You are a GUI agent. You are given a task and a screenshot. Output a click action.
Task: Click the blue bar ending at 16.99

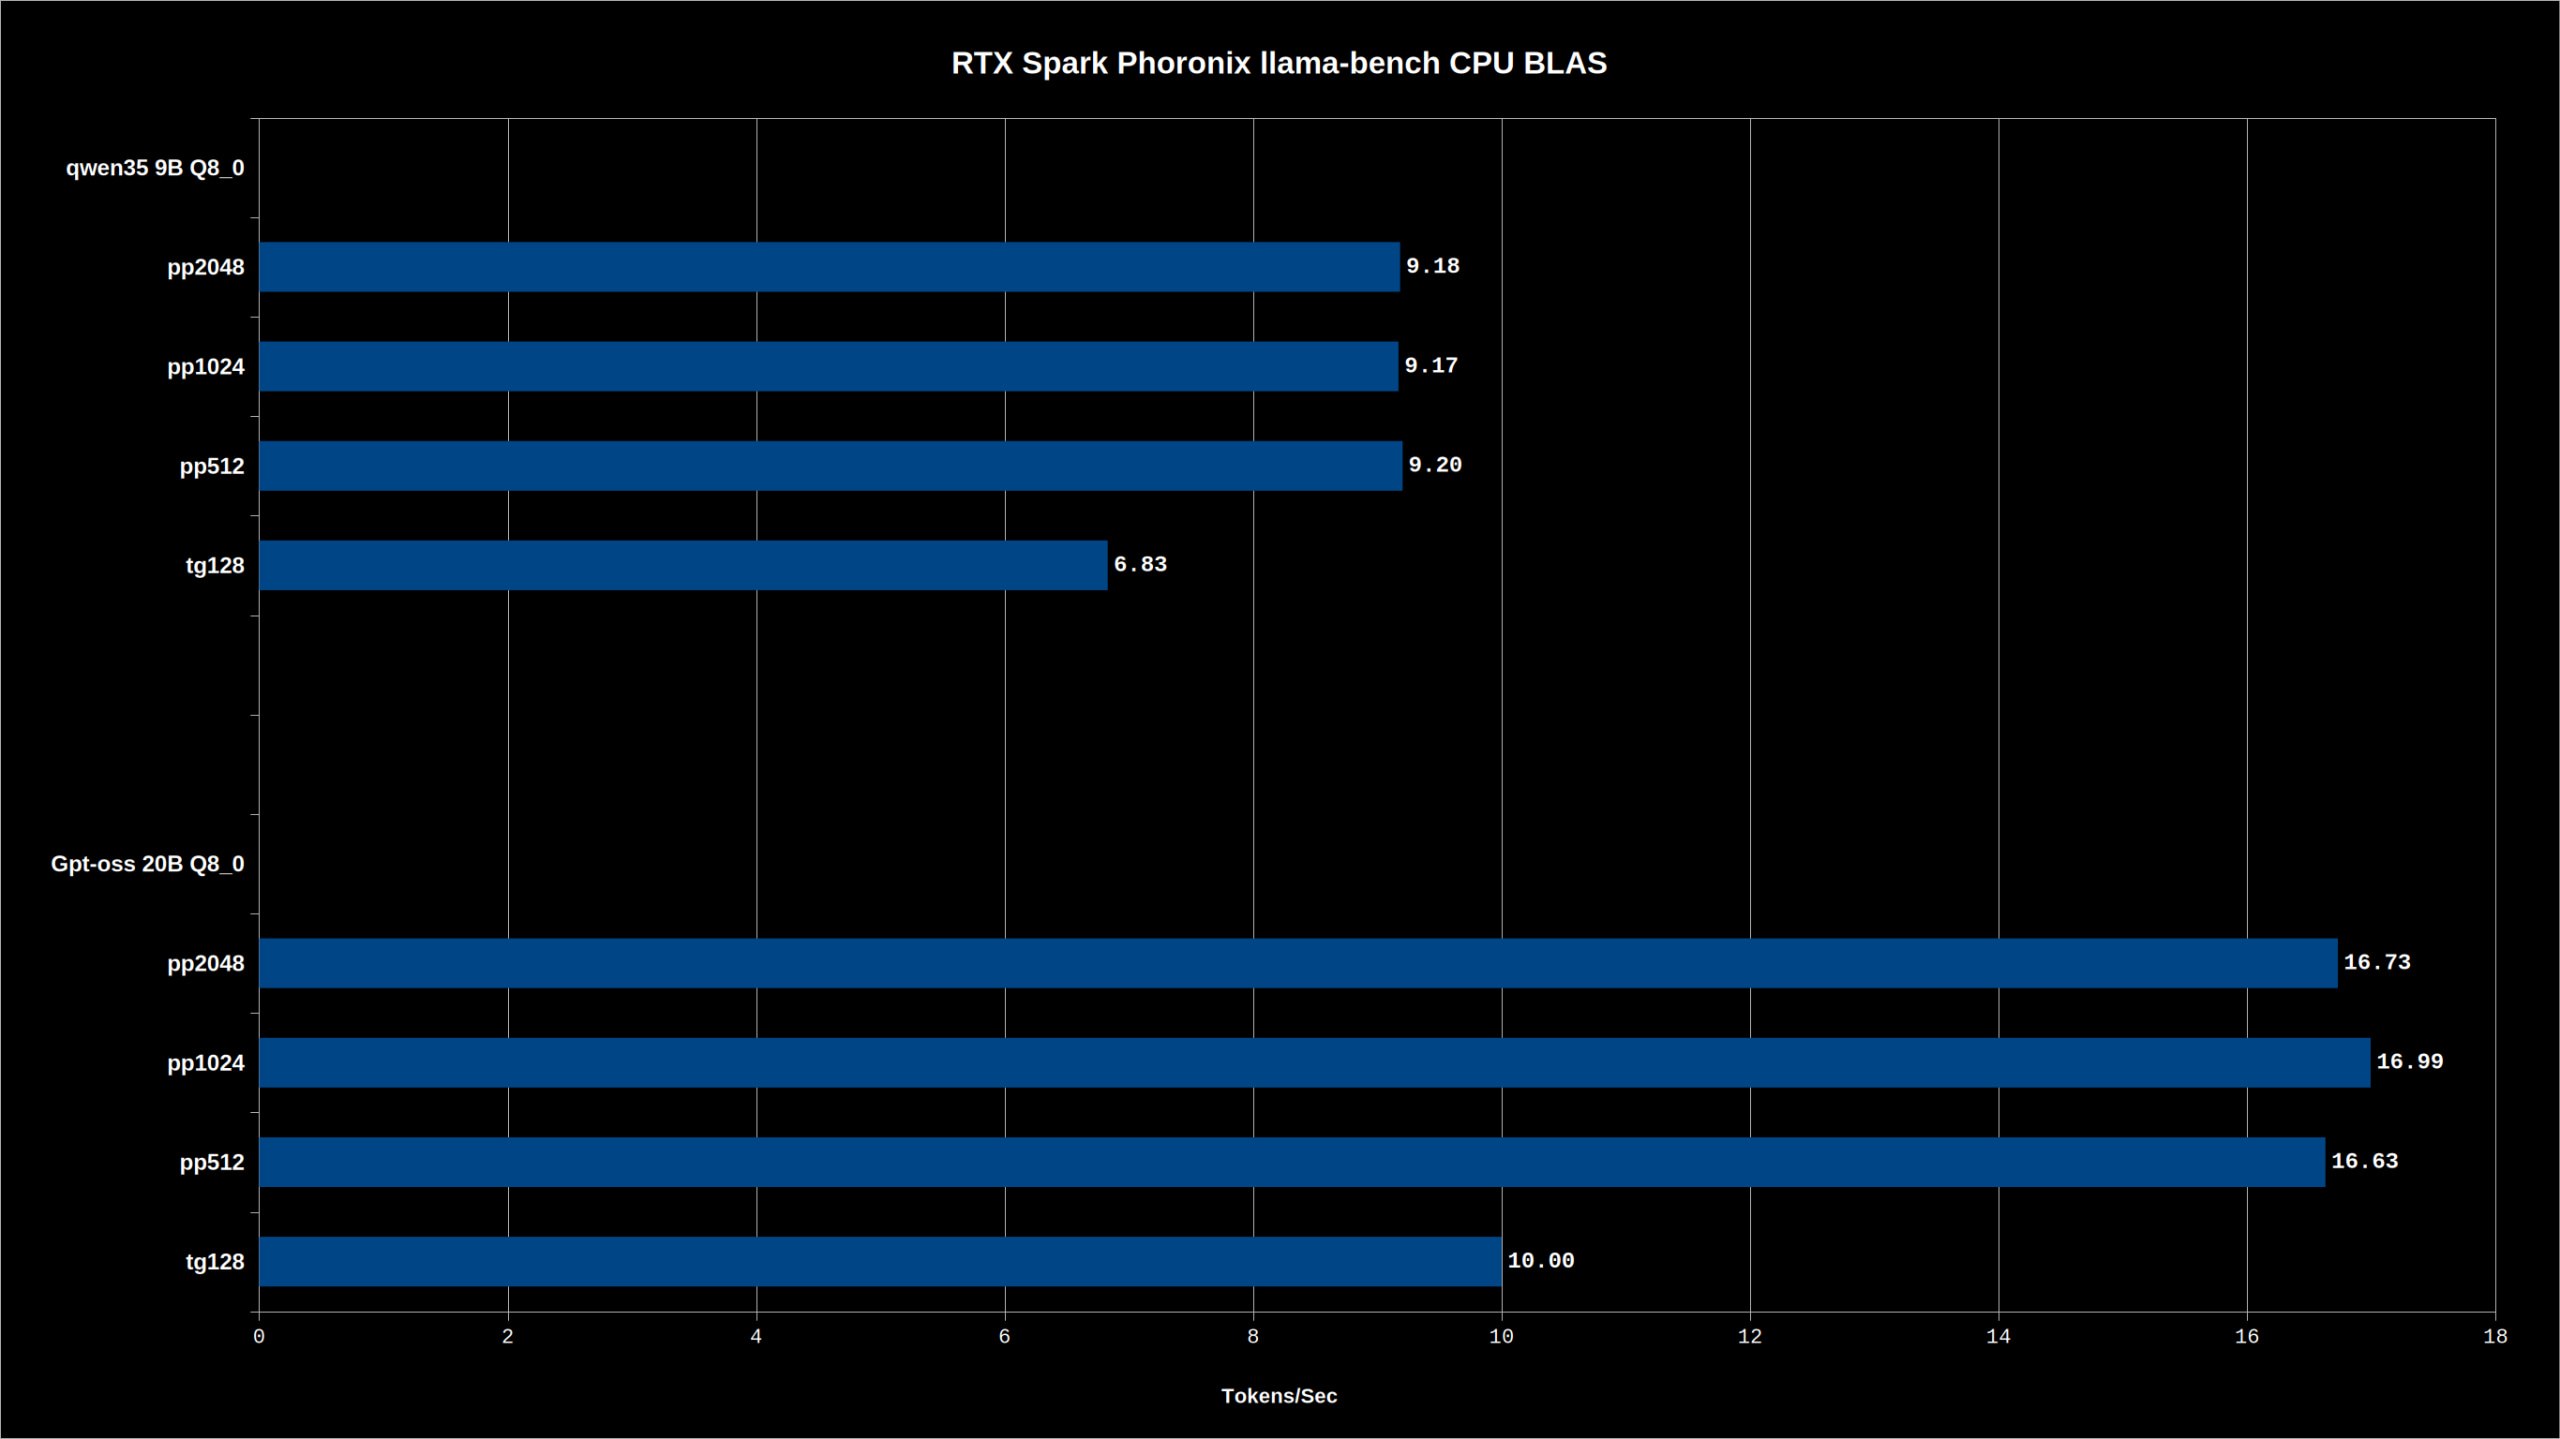(x=1314, y=1062)
